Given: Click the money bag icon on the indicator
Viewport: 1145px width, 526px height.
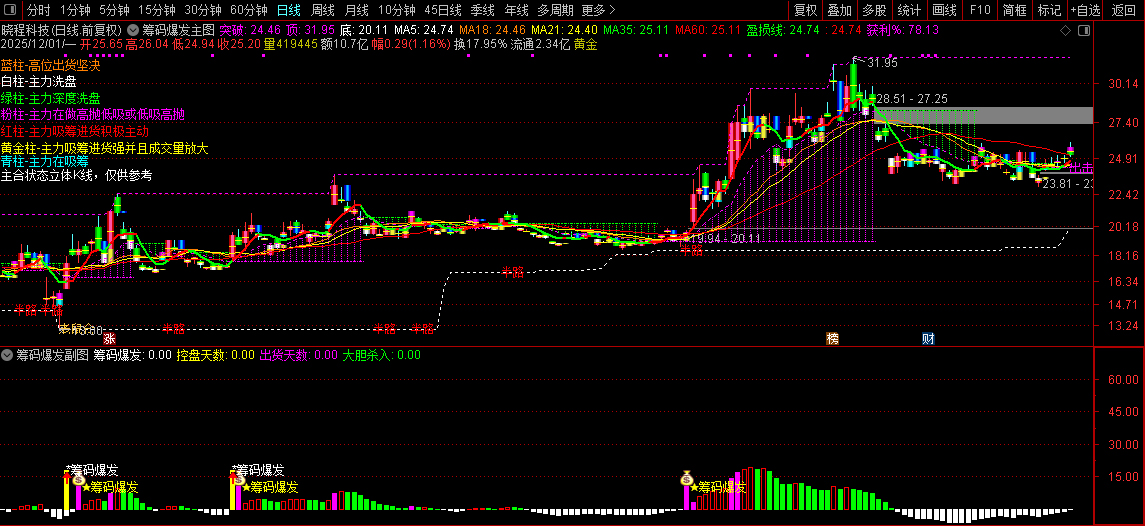Looking at the screenshot, I should [x=687, y=478].
